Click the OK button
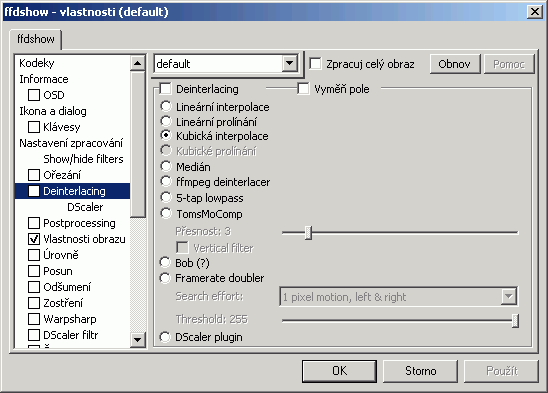 pos(339,371)
